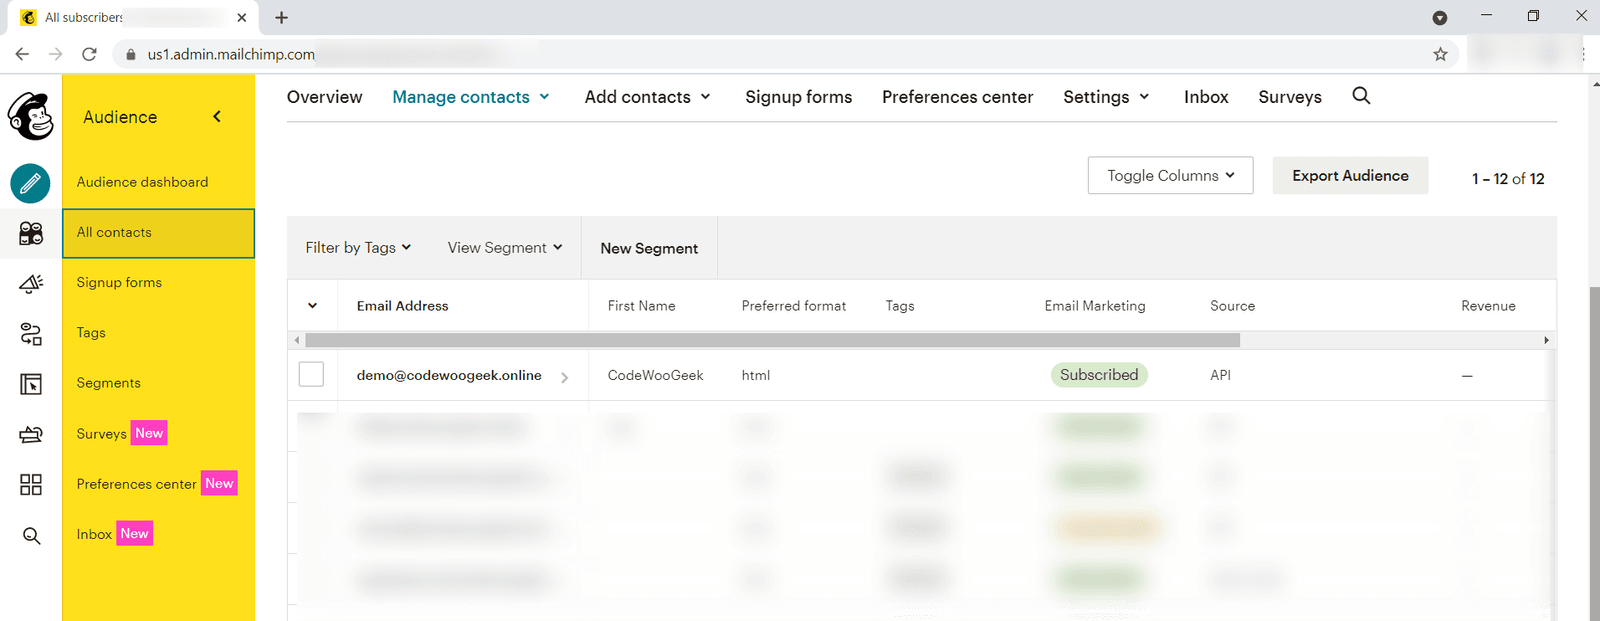The height and width of the screenshot is (621, 1600).
Task: Click the New Segment button
Action: 649,248
